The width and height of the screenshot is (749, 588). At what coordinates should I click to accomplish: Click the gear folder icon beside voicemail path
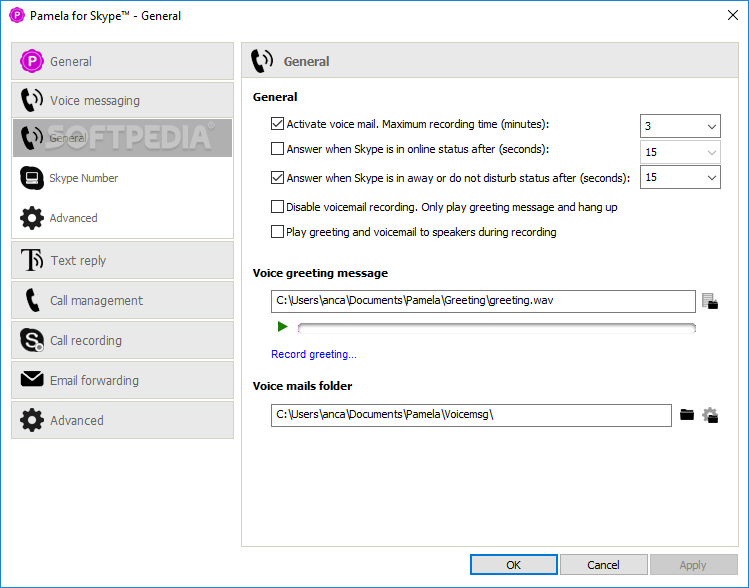(x=710, y=415)
